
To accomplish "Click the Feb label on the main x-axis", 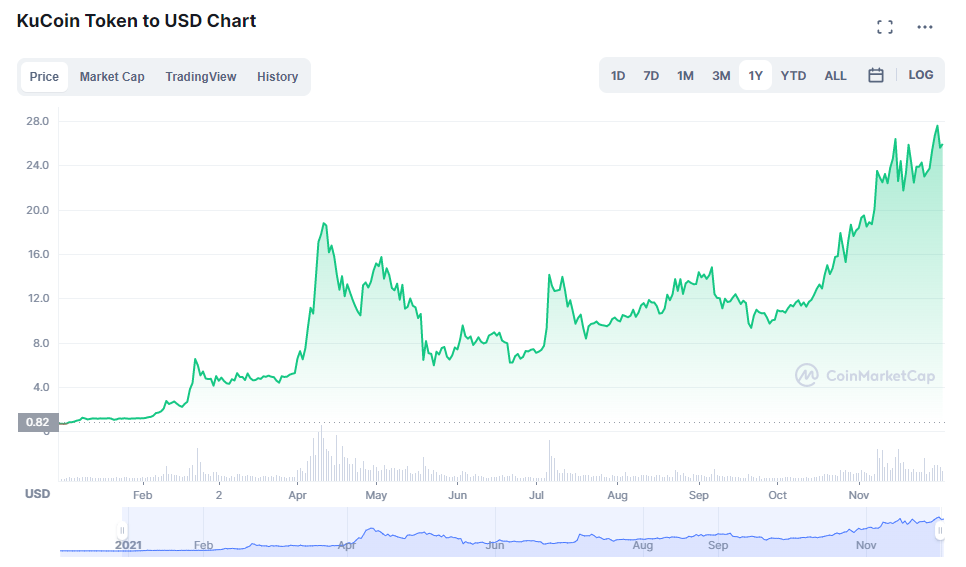I will pos(142,495).
